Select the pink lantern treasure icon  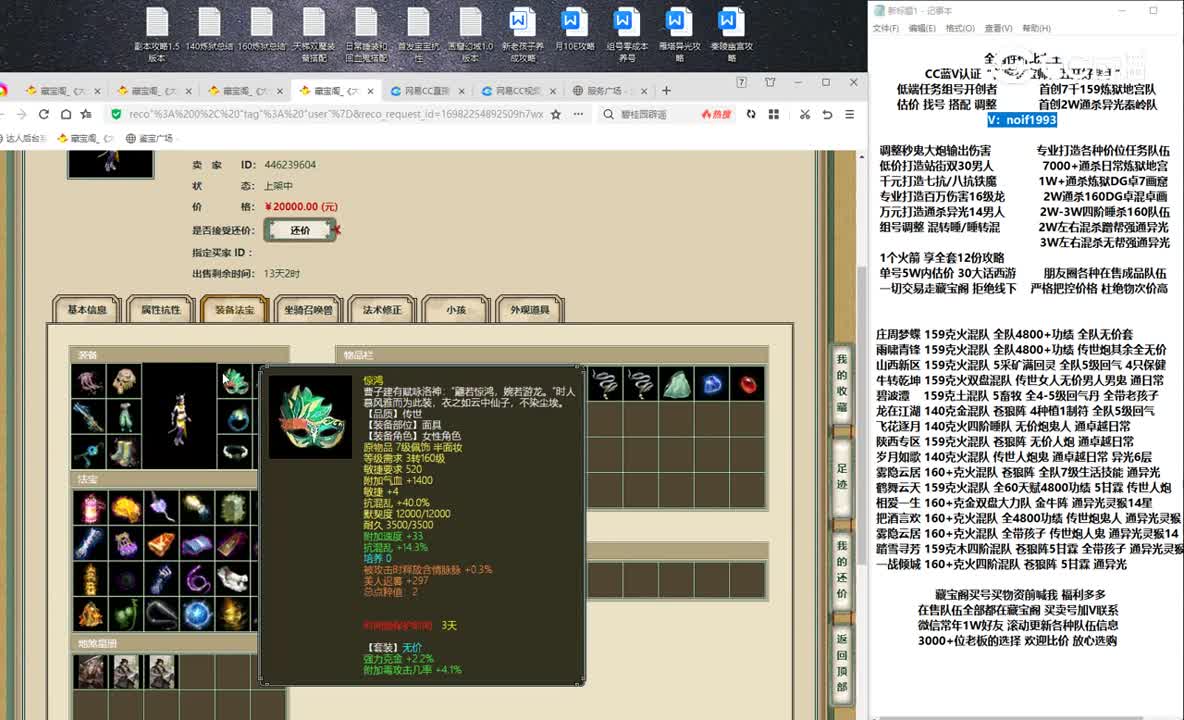tap(89, 508)
